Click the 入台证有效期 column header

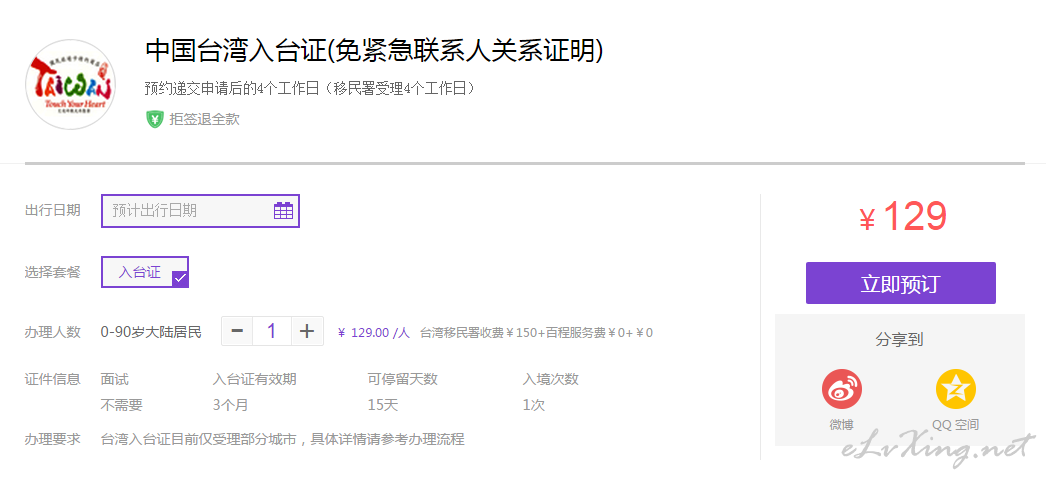[255, 379]
